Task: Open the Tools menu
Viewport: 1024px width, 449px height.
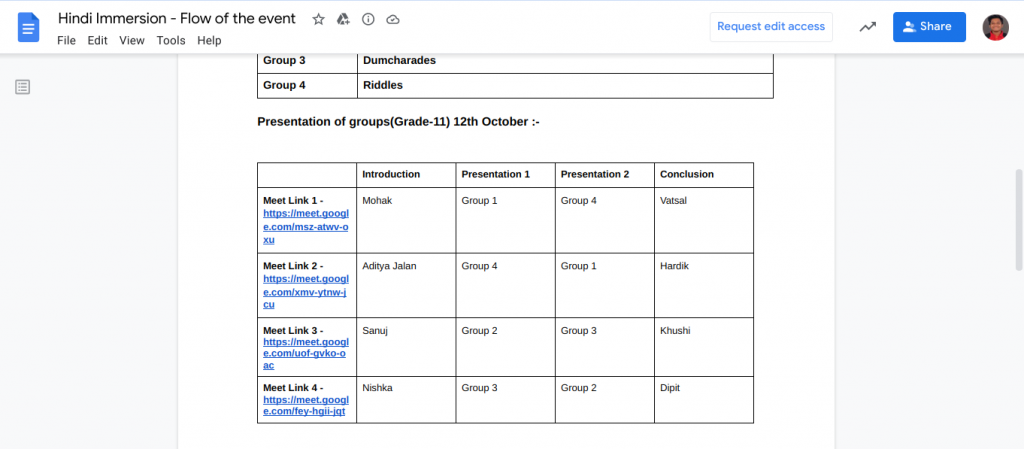Action: pyautogui.click(x=170, y=40)
